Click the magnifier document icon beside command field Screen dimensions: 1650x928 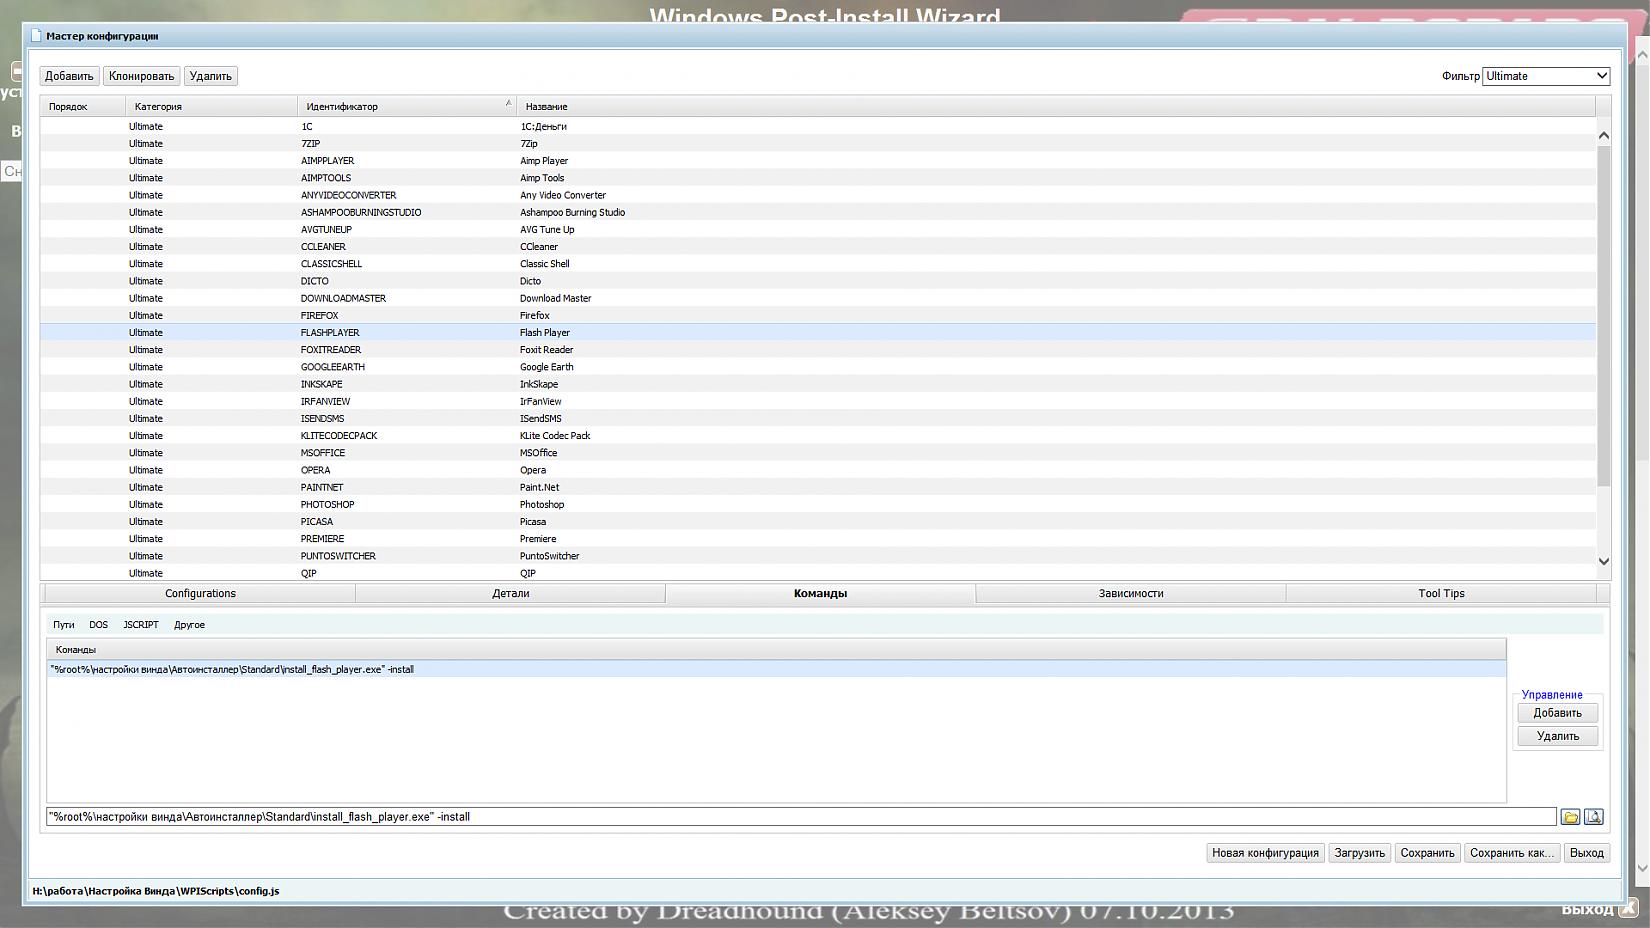(1593, 817)
